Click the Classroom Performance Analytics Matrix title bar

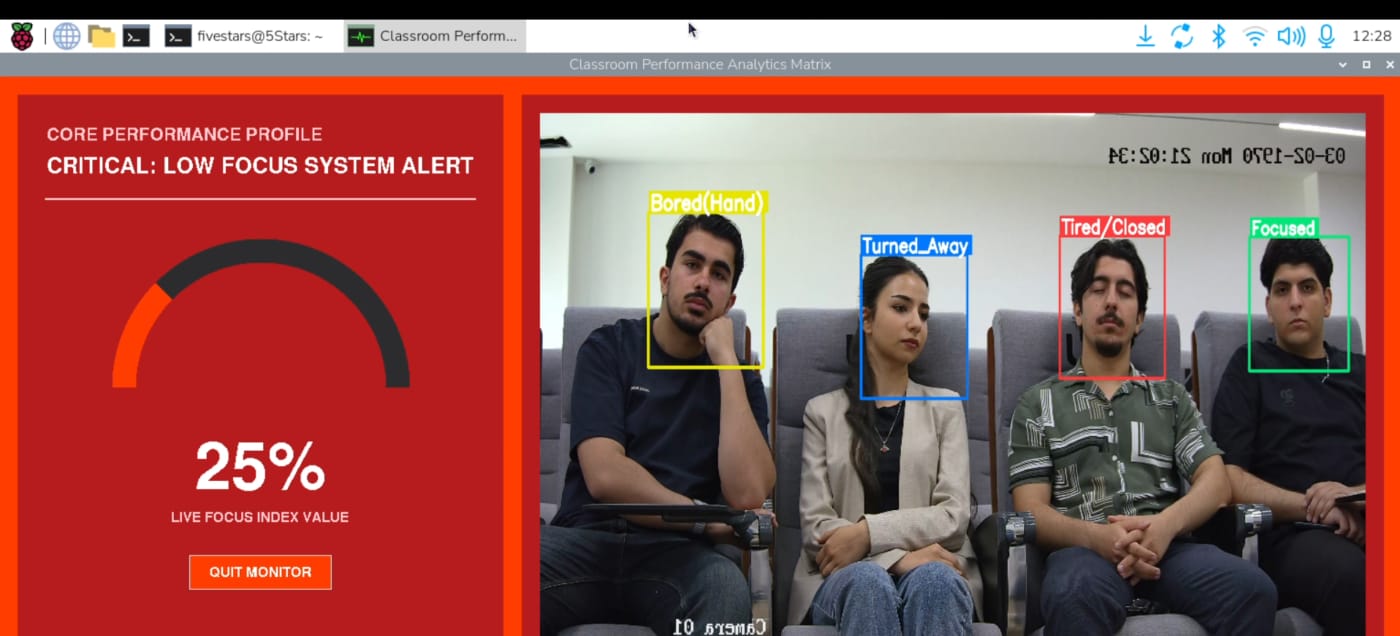pos(700,64)
